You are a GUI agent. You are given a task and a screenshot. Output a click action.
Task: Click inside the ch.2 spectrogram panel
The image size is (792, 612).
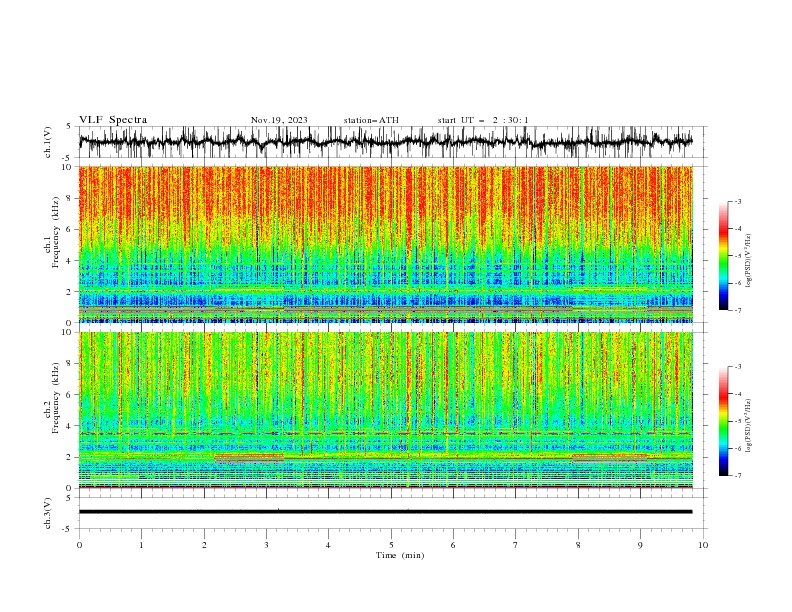click(385, 410)
